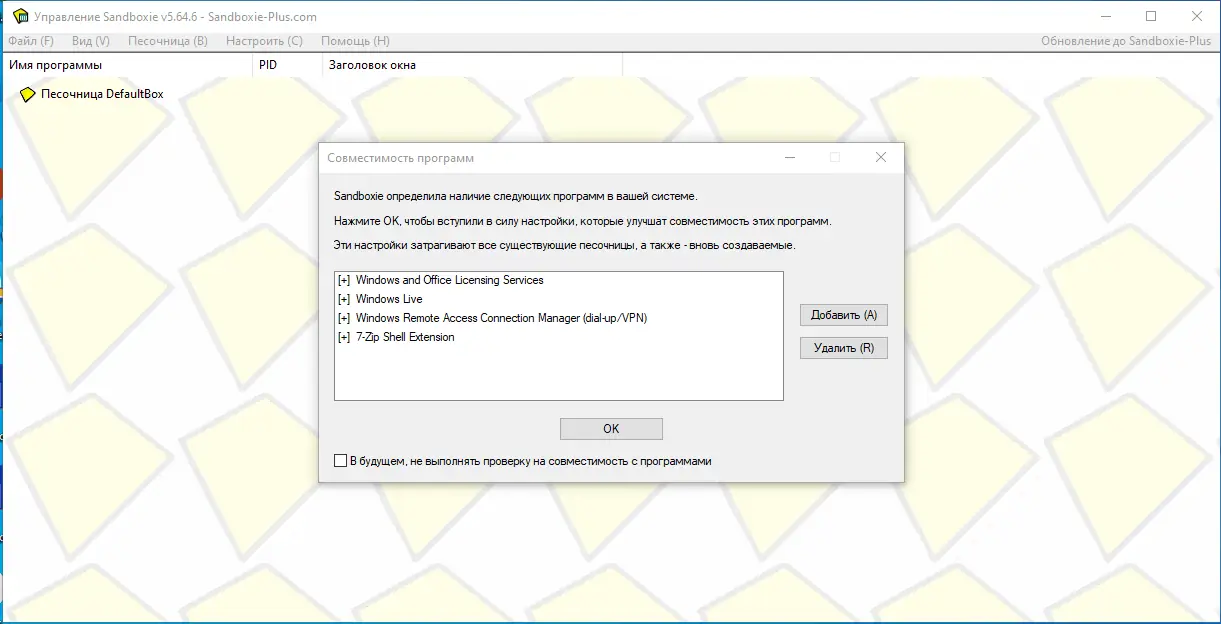Sort by Имя программы column header

126,65
